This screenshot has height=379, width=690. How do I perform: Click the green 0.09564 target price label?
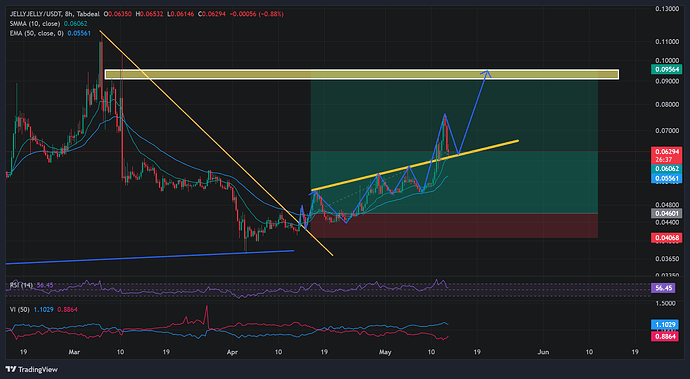coord(666,69)
